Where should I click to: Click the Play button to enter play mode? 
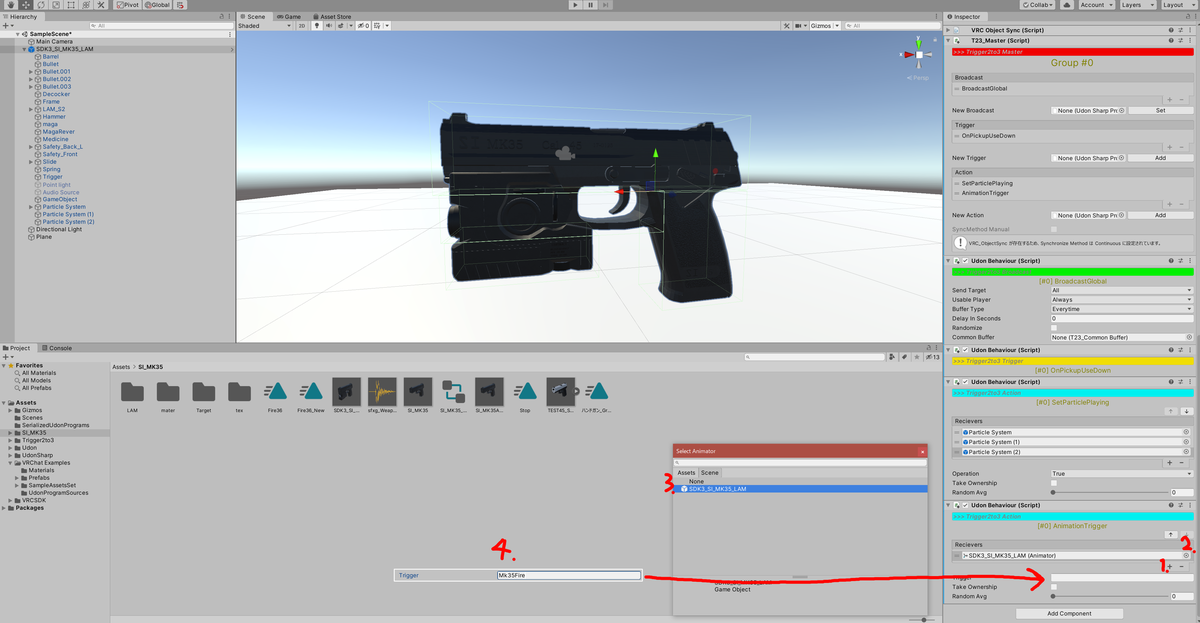click(x=575, y=5)
